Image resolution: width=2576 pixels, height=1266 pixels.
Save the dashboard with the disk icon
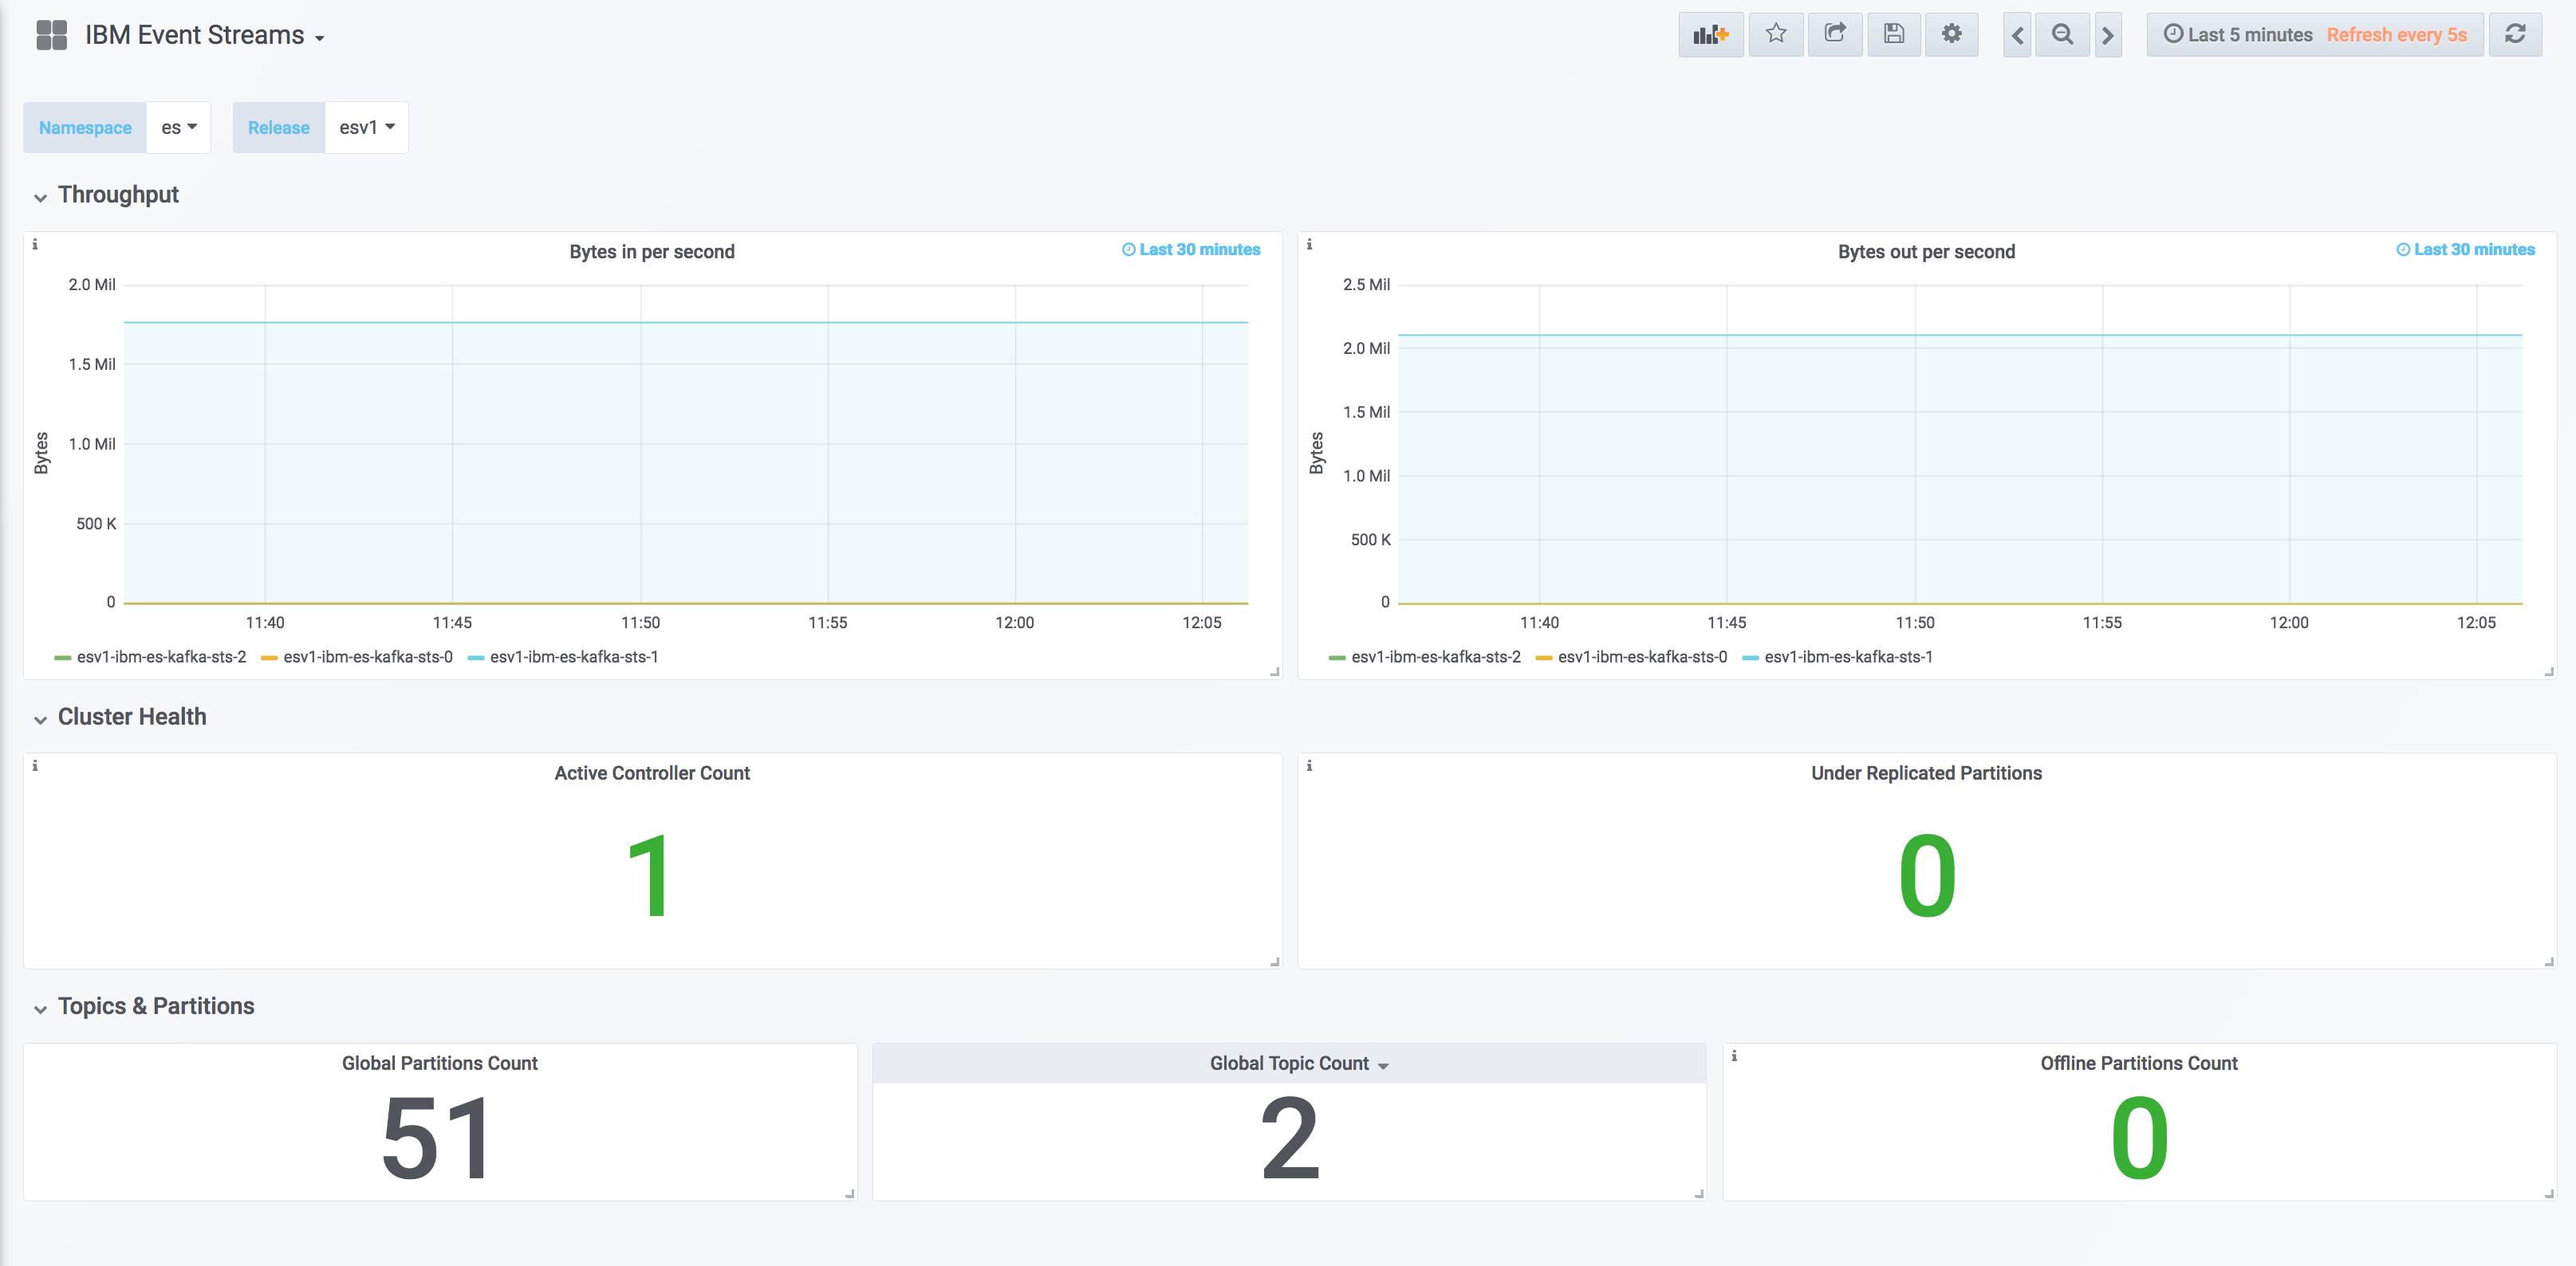point(1893,35)
